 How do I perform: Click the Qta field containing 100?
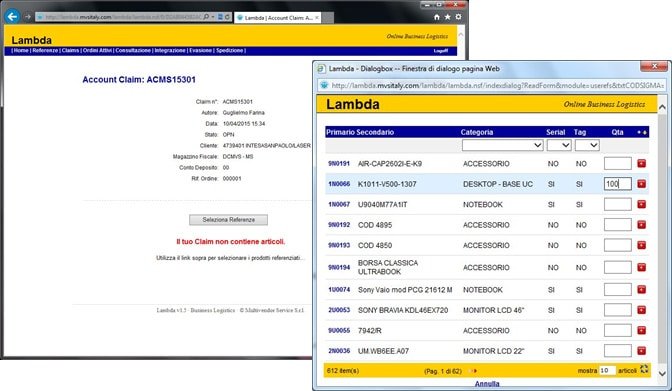pos(618,184)
